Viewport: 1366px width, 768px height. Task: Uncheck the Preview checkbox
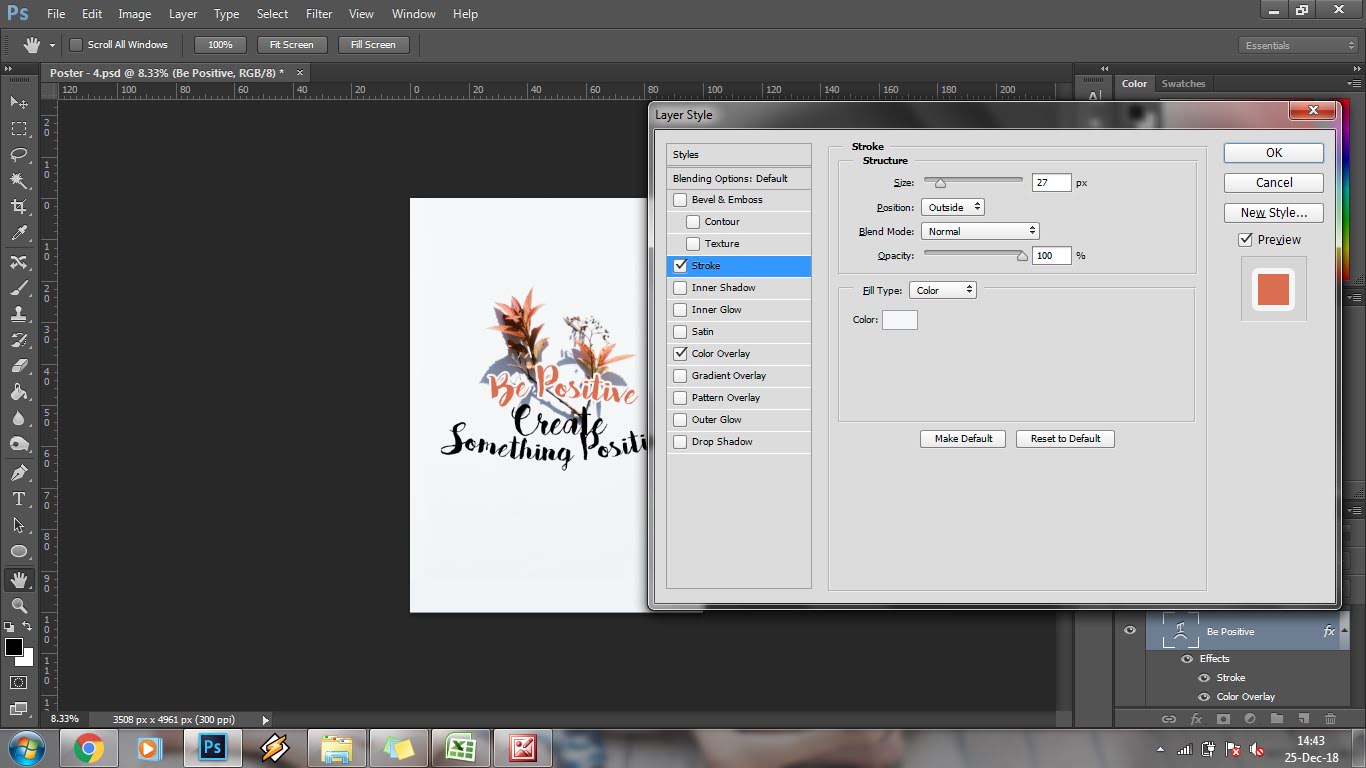pyautogui.click(x=1245, y=240)
